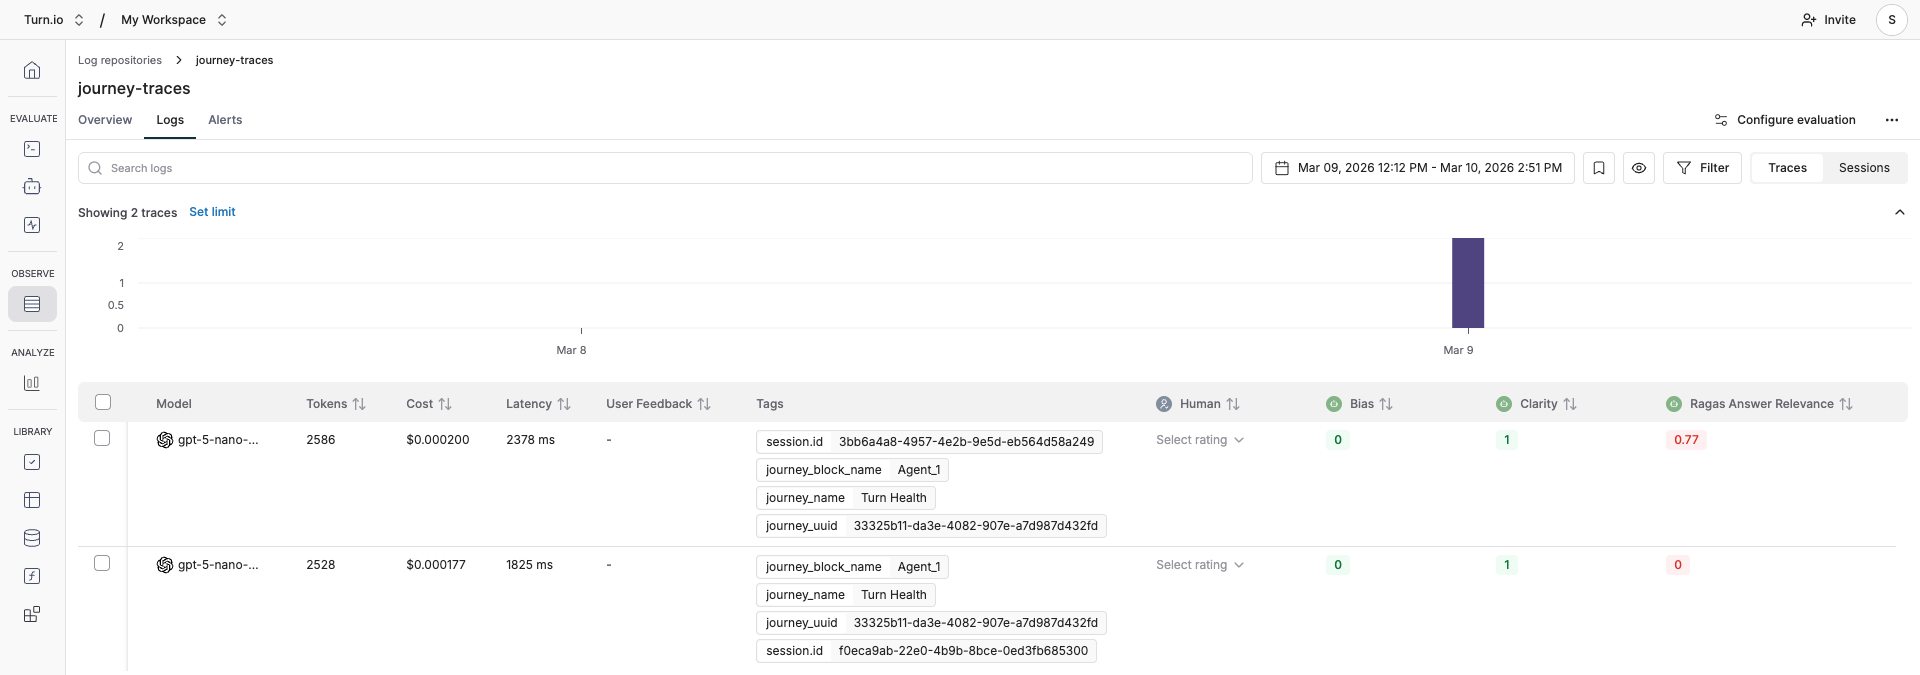Select the checkbox for the 2586 tokens row

(x=102, y=438)
